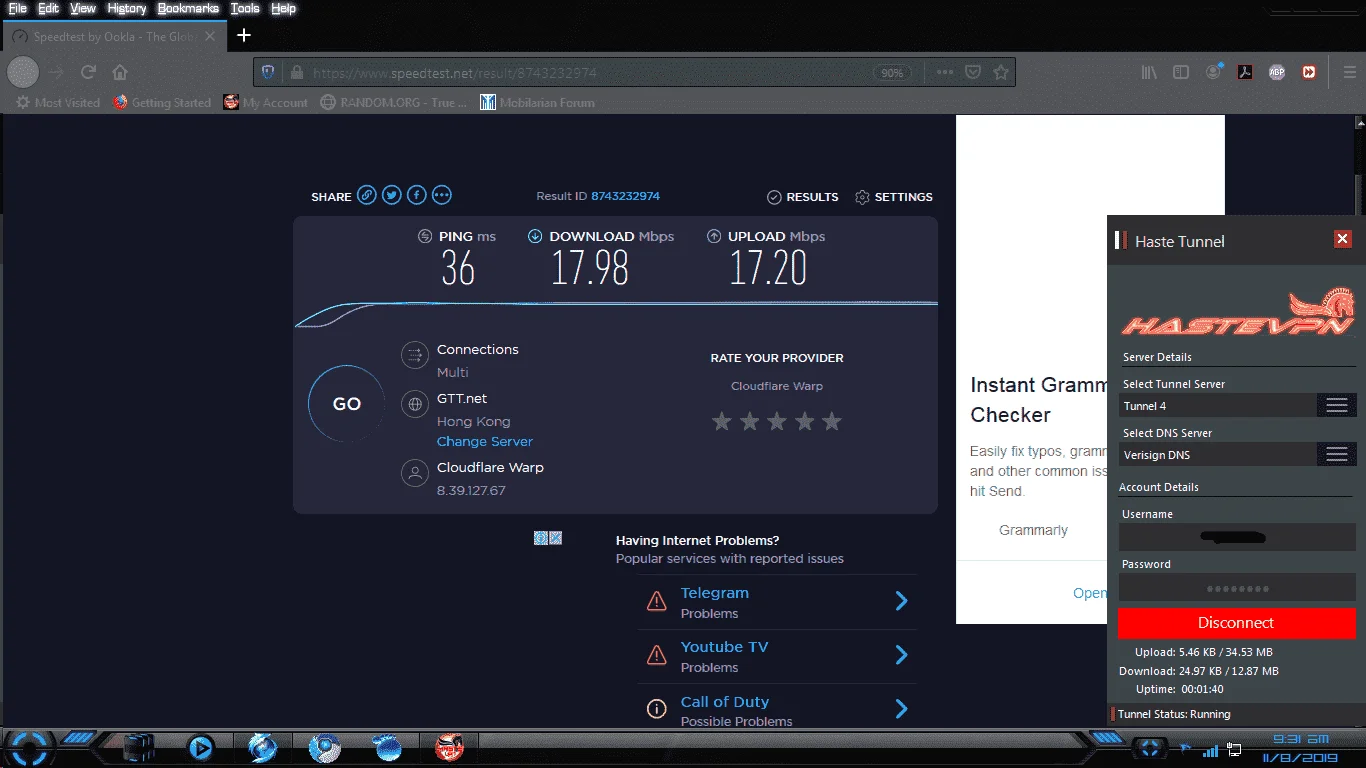The image size is (1366, 768).
Task: Open the Library toolbar button
Action: coord(1150,72)
